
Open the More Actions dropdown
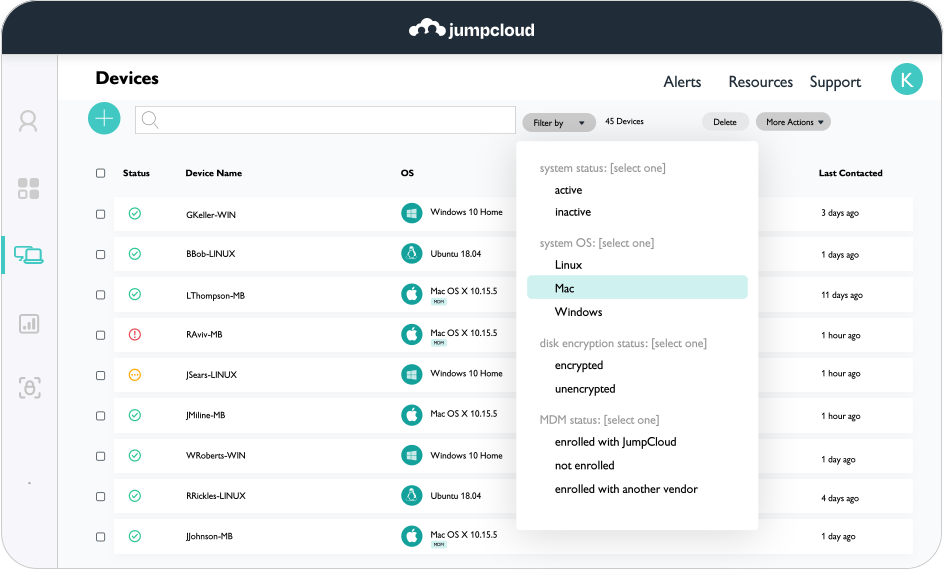click(793, 122)
